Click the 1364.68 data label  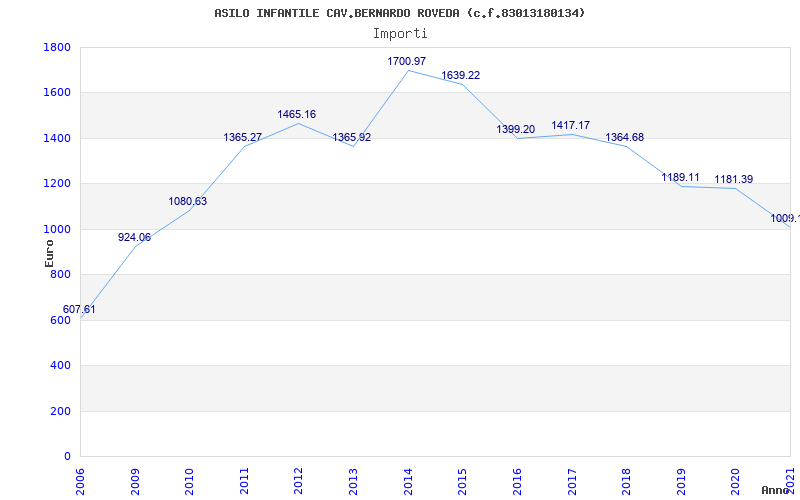coord(624,137)
